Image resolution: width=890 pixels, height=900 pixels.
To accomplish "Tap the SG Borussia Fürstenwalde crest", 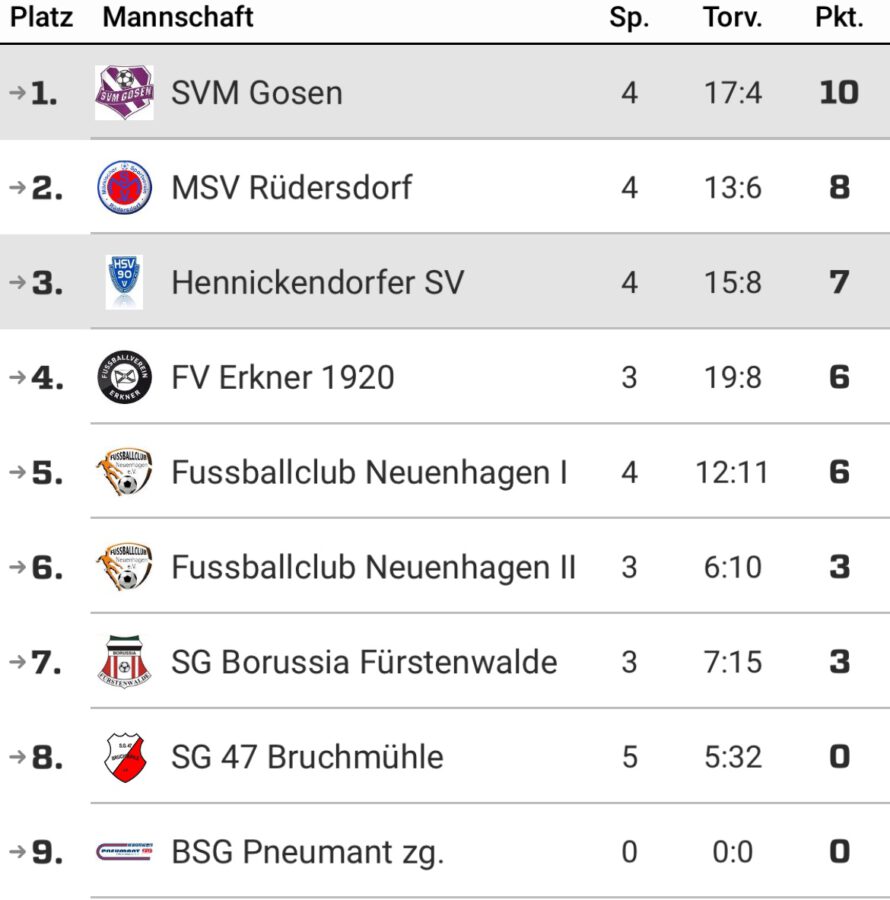I will (x=124, y=662).
